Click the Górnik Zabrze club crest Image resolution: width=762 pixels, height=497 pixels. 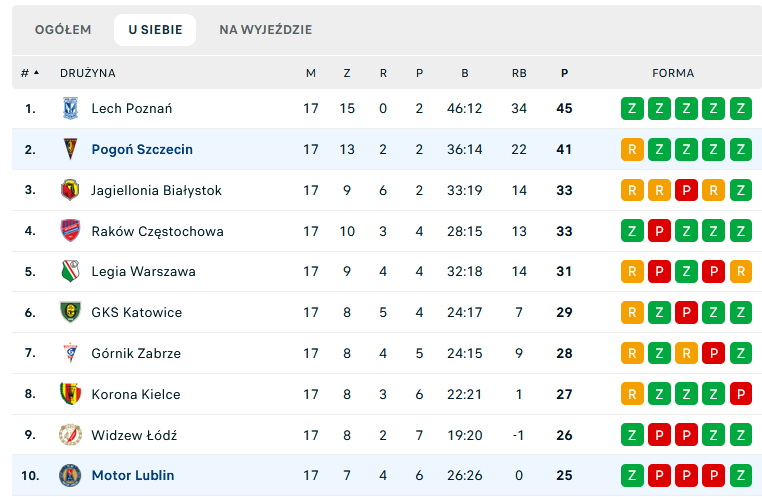[70, 353]
